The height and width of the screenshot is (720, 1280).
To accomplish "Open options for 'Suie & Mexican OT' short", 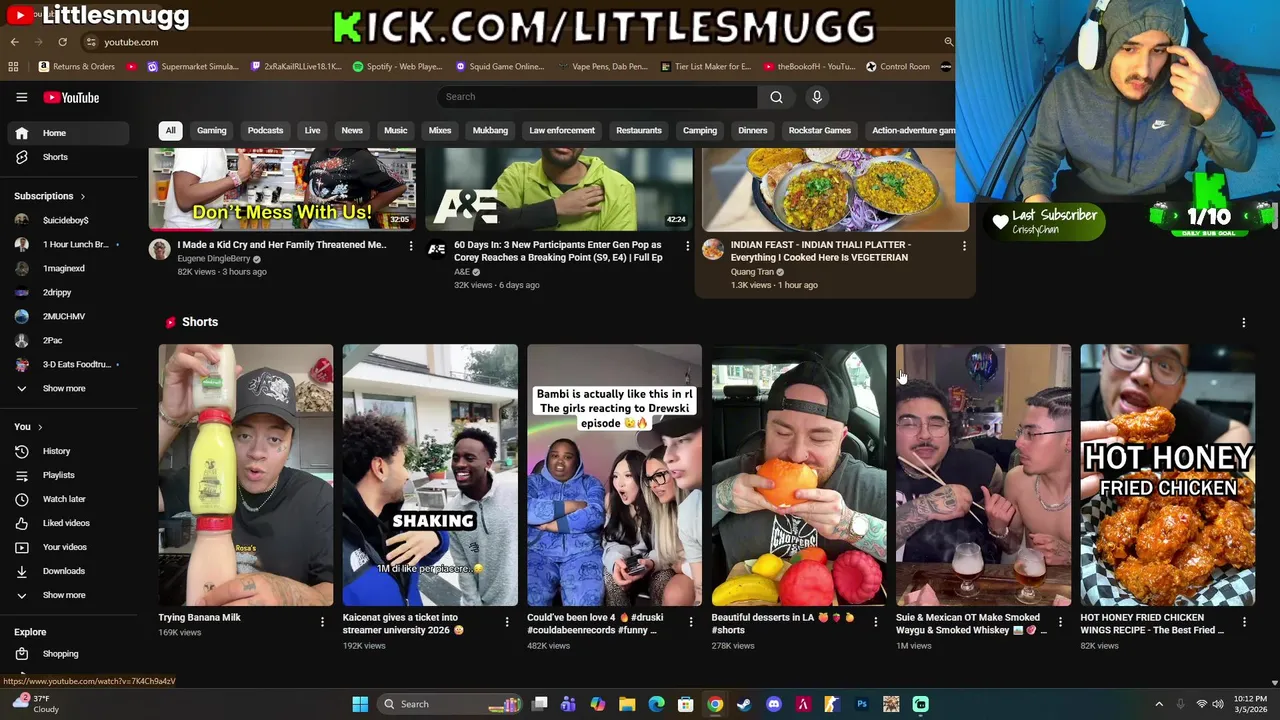I will [1059, 622].
